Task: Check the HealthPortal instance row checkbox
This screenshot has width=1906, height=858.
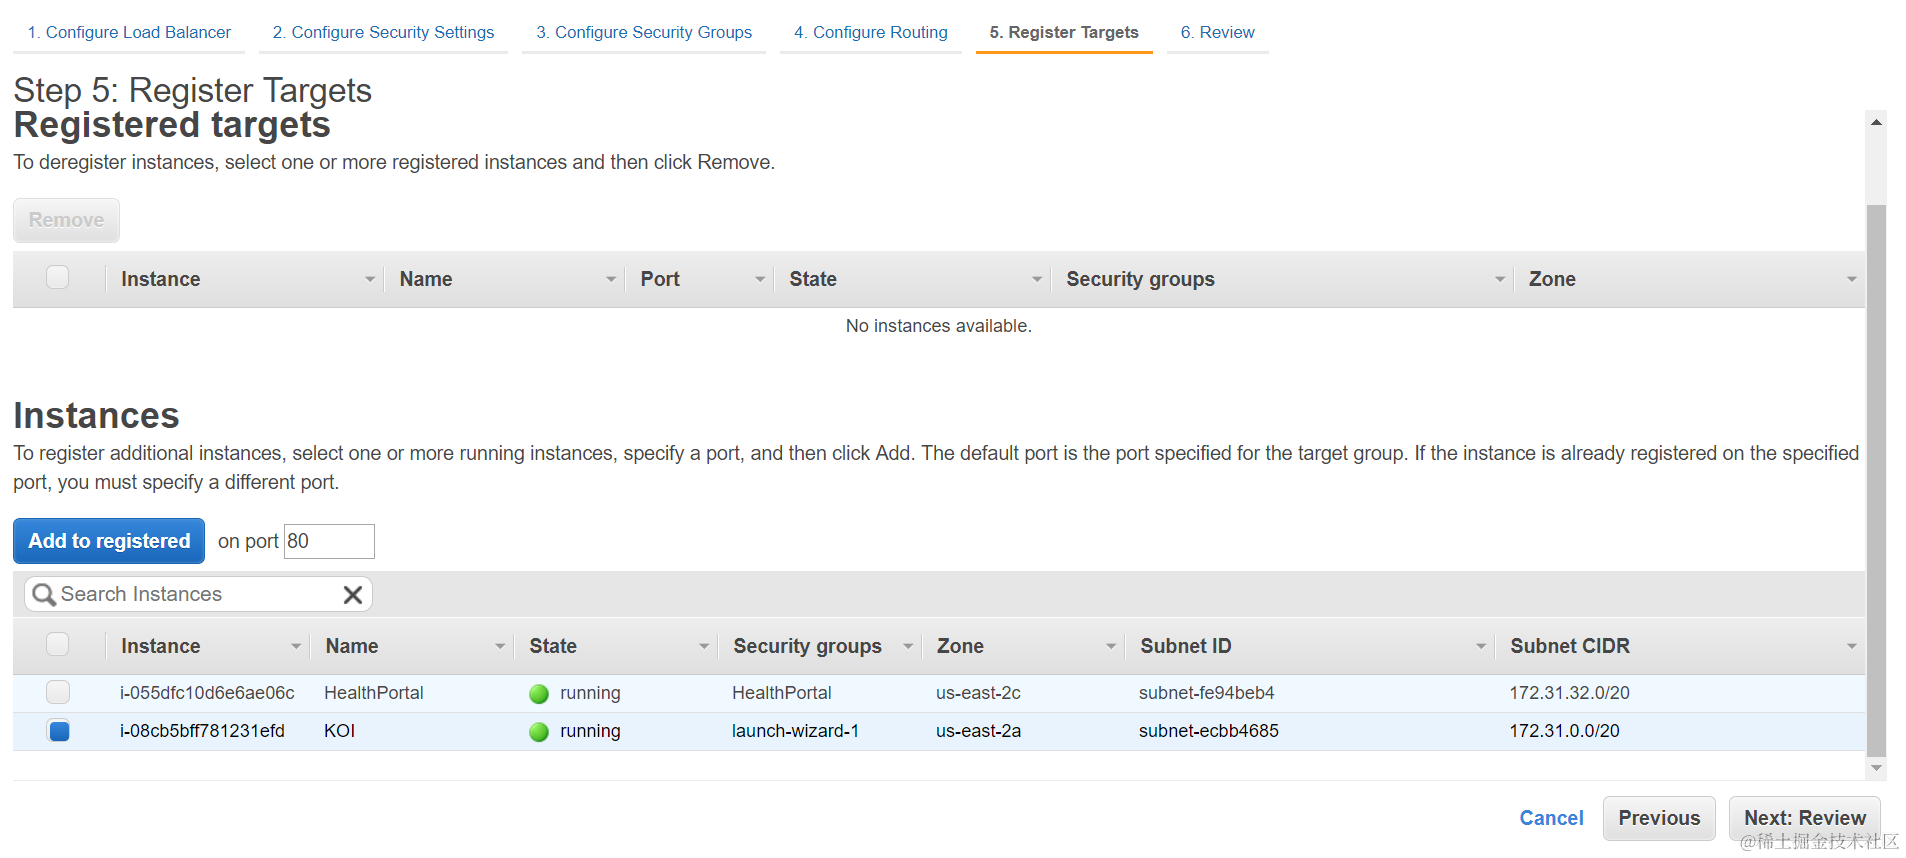Action: click(58, 692)
